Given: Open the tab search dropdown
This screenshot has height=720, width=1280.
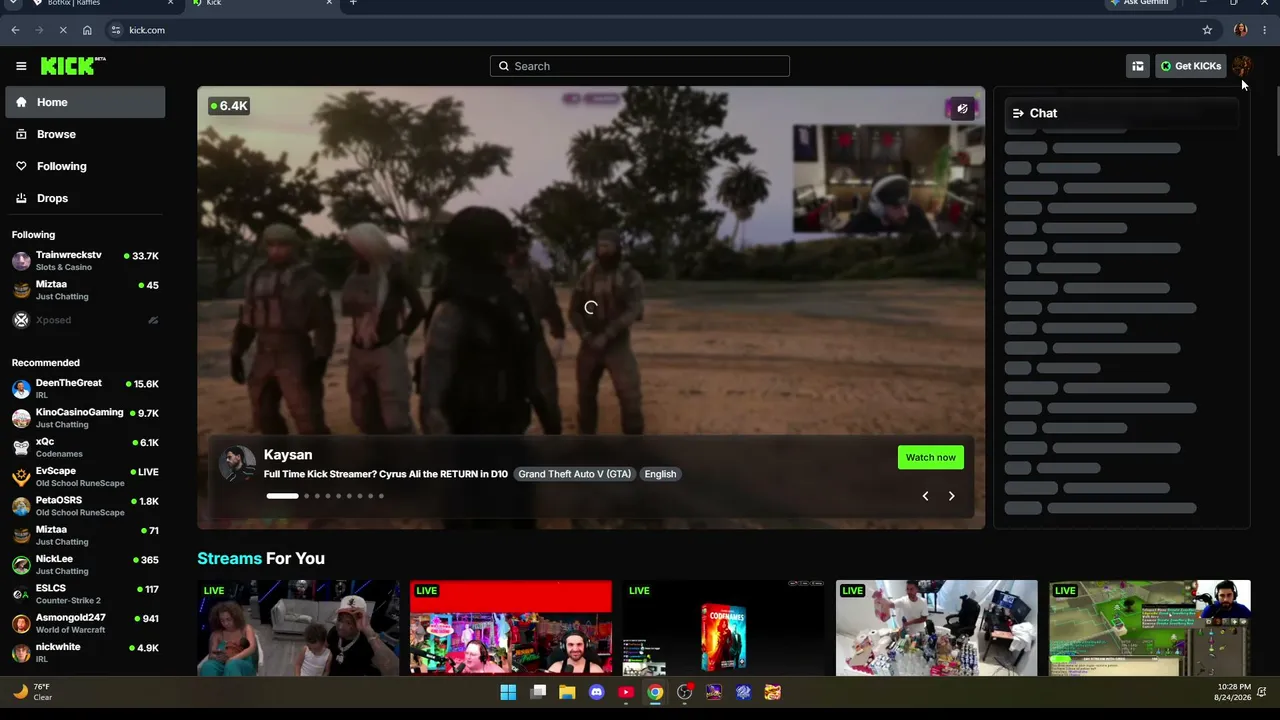Looking at the screenshot, I should coord(12,4).
